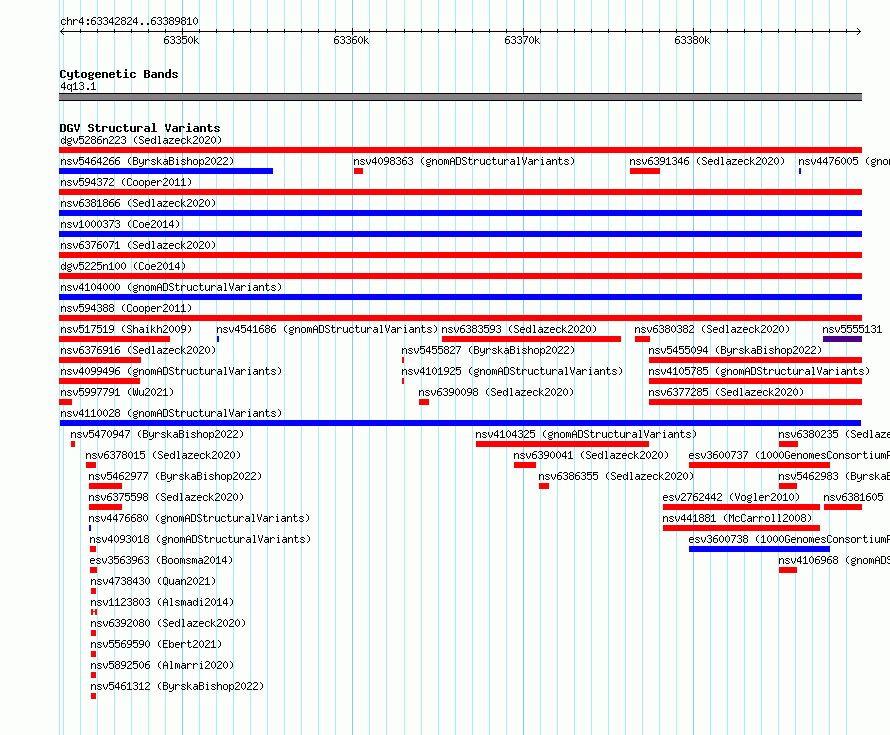Click the Cytogenetic Bands track title
The width and height of the screenshot is (890, 735).
pos(119,74)
